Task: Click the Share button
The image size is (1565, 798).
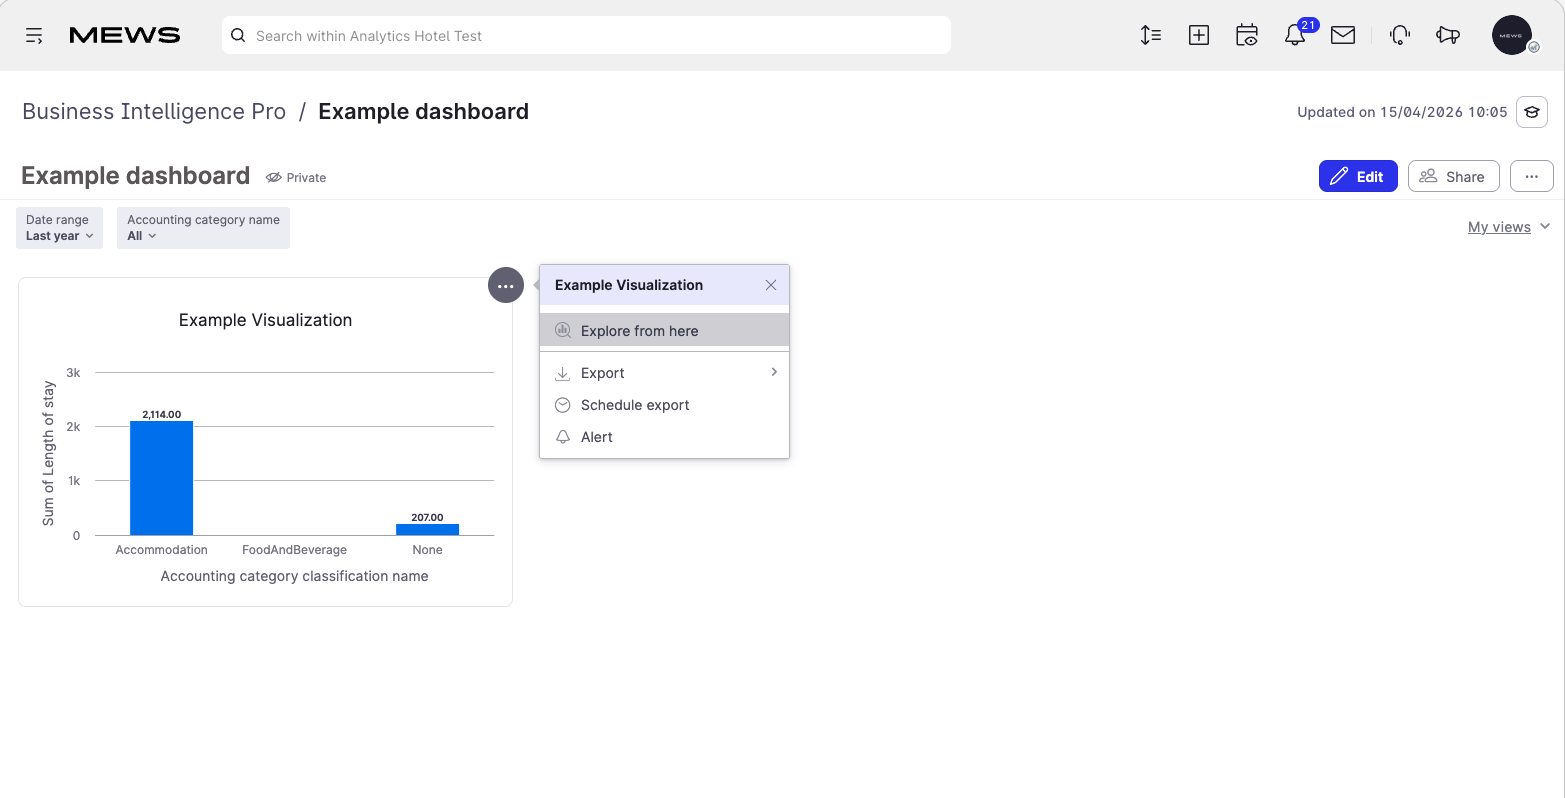Action: pyautogui.click(x=1454, y=176)
